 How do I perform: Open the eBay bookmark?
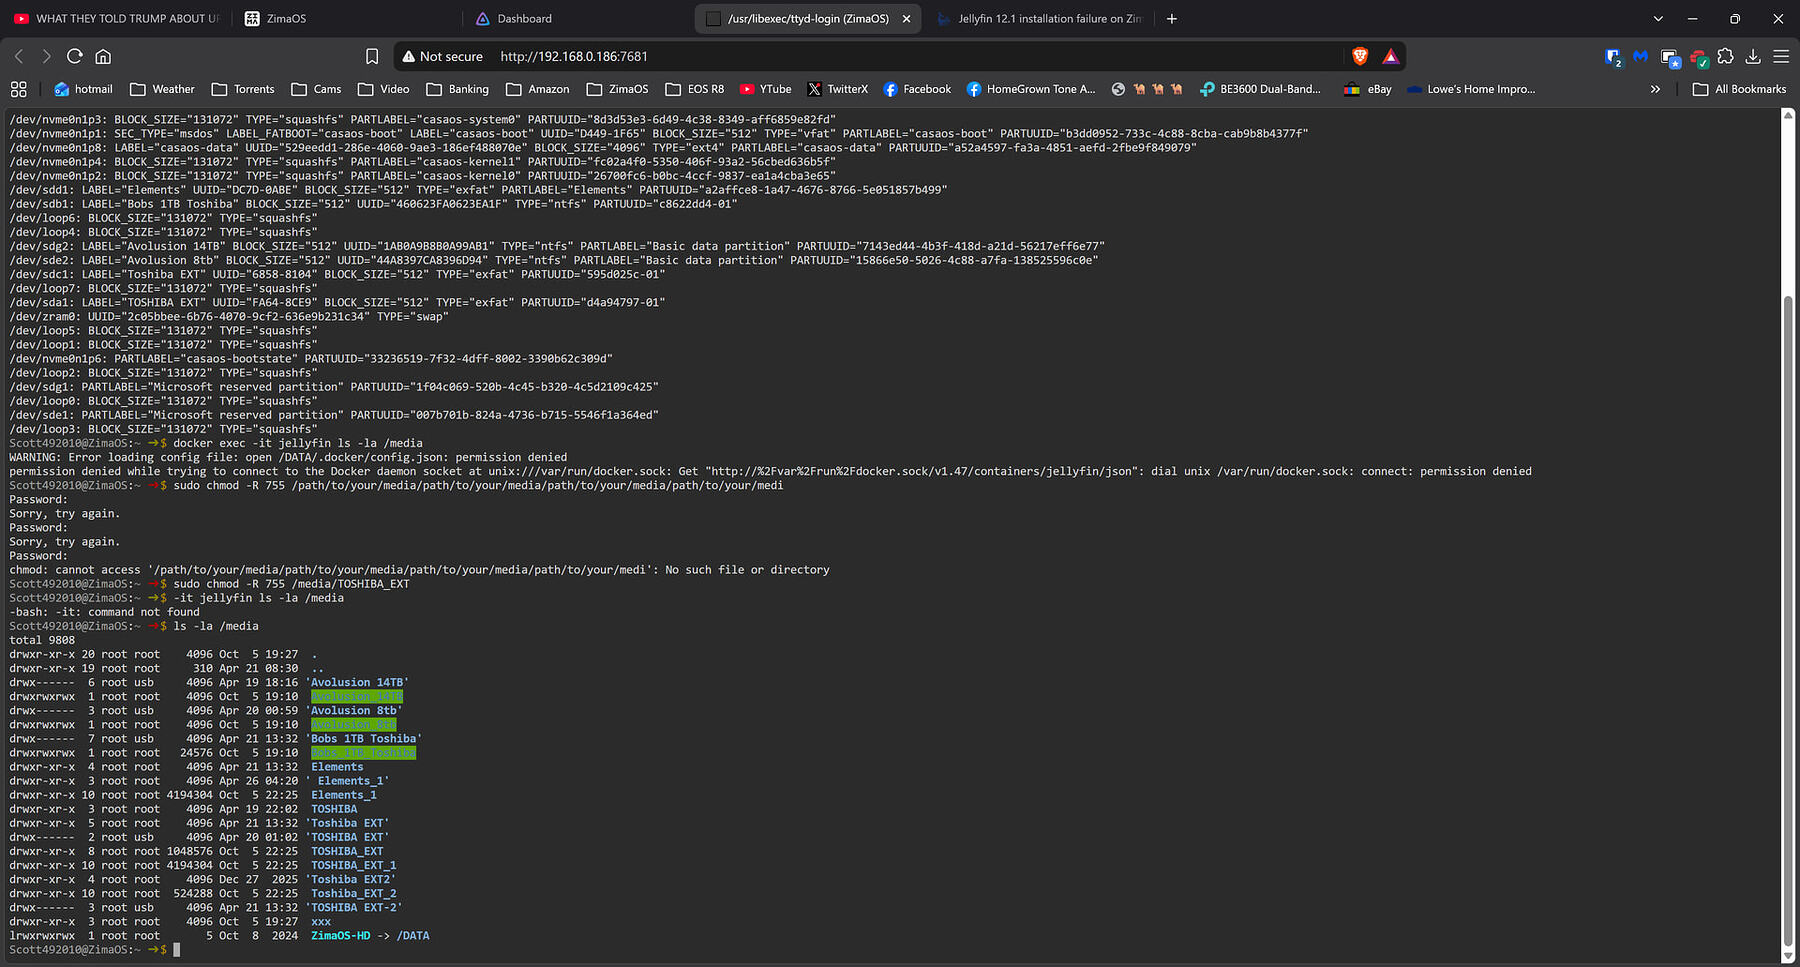click(x=1368, y=89)
